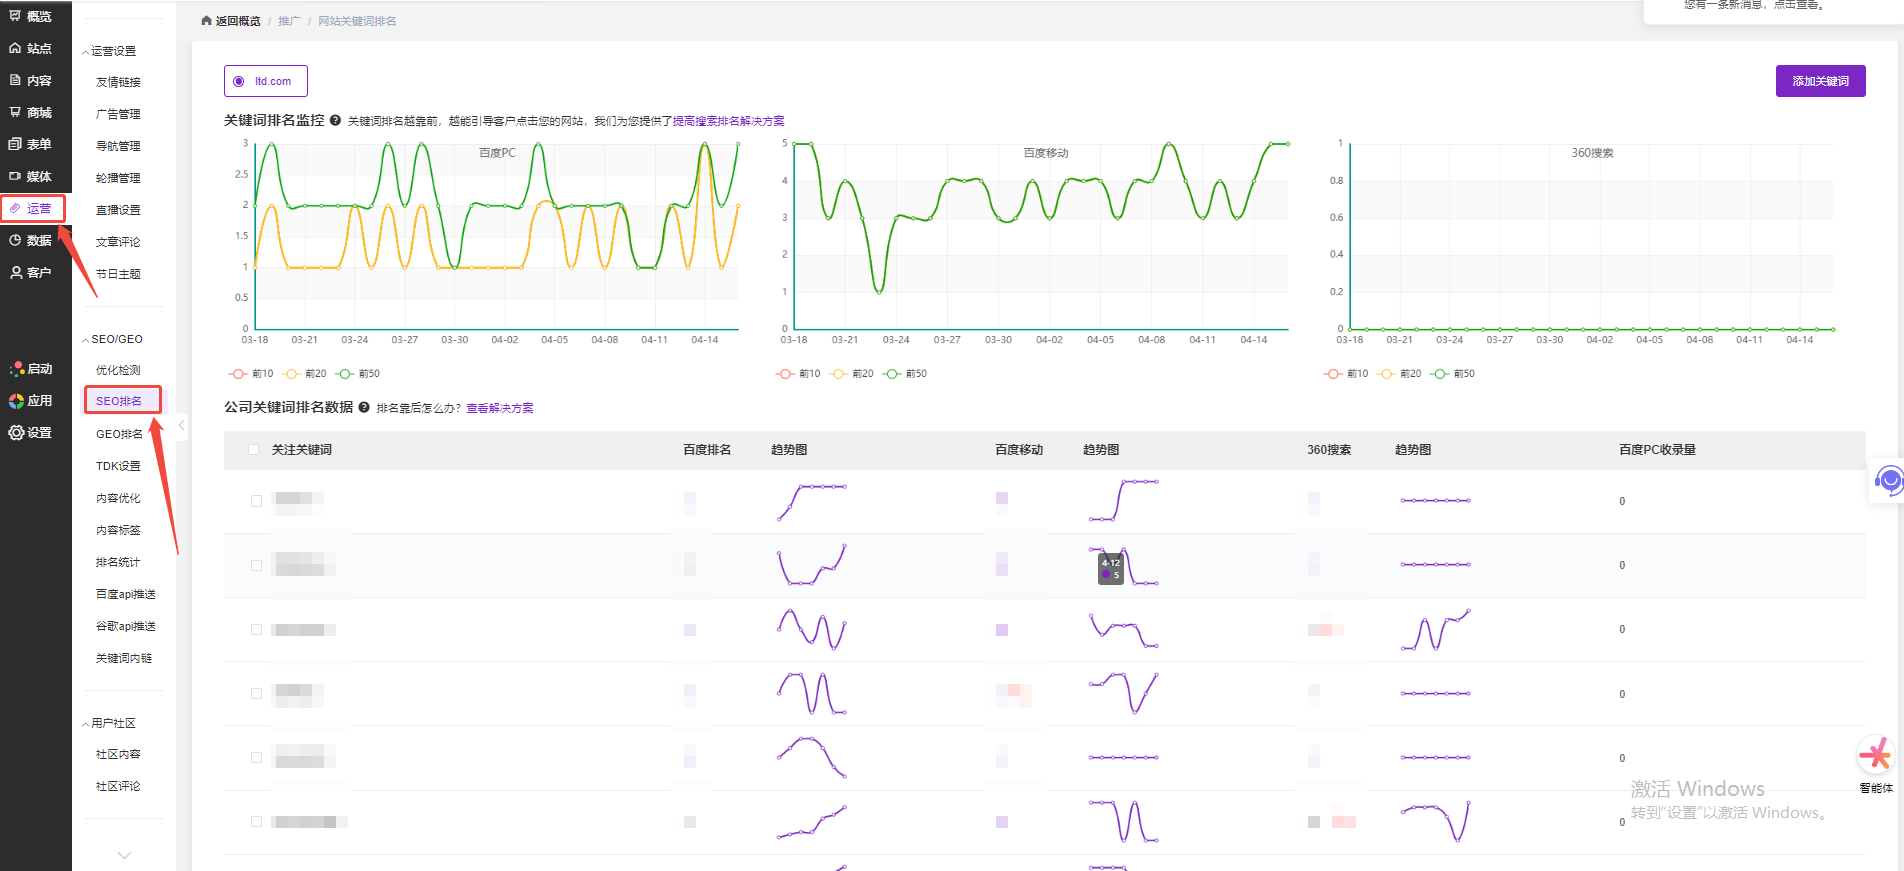Click the 站点 home icon in sidebar

(x=15, y=48)
